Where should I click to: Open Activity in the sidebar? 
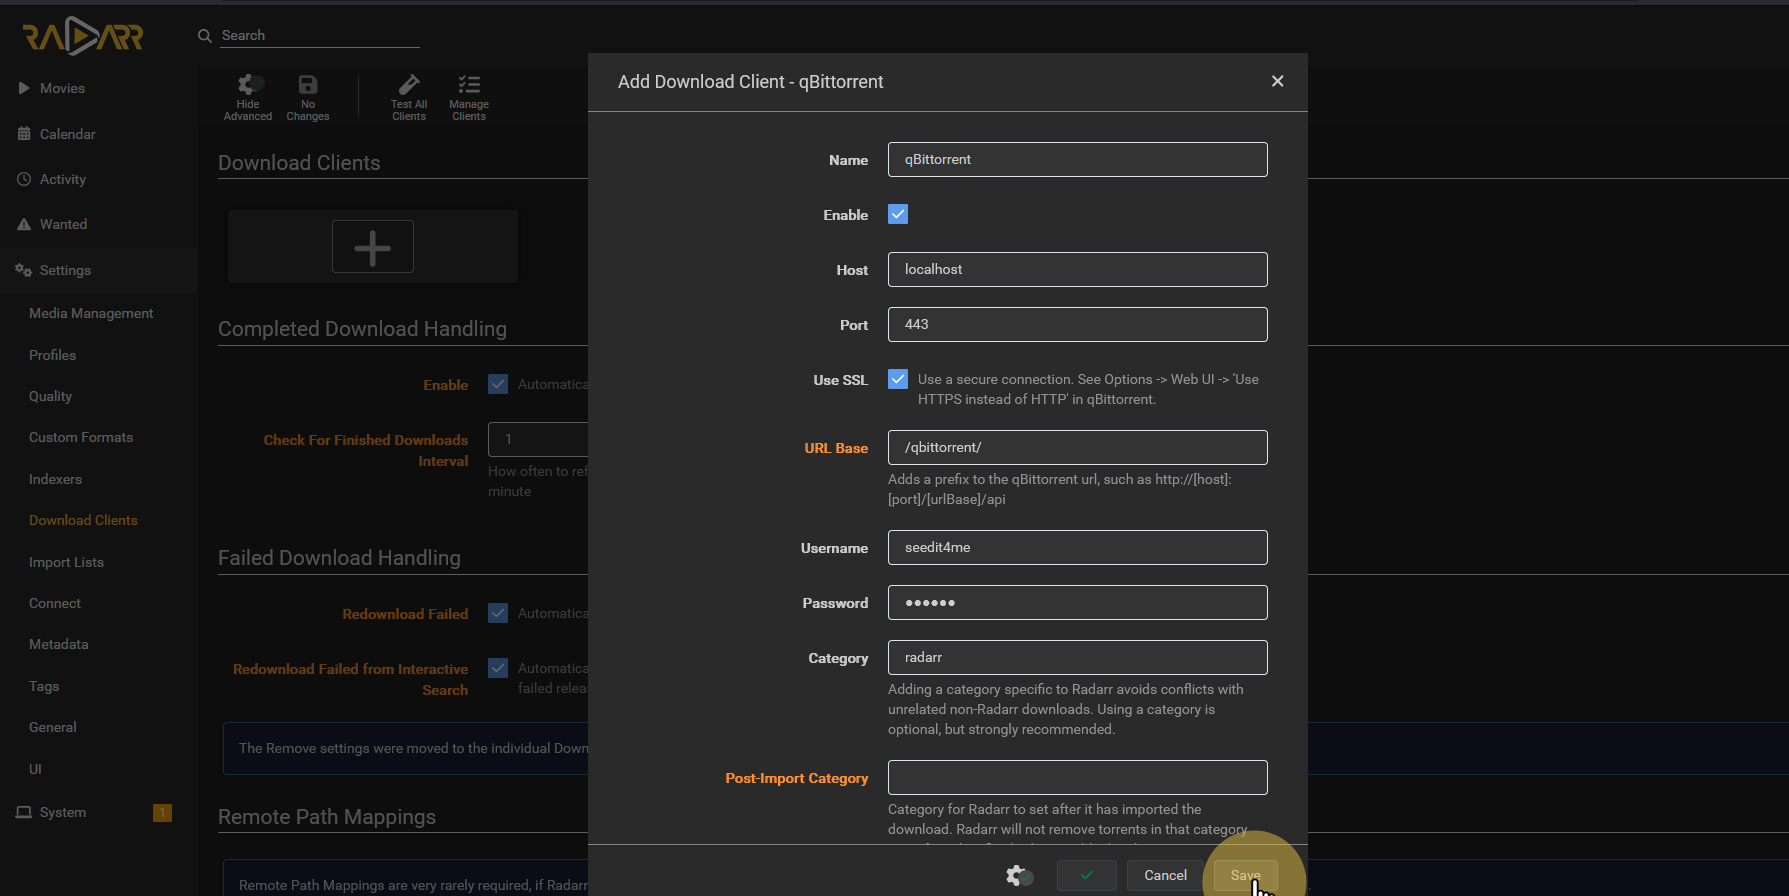63,179
